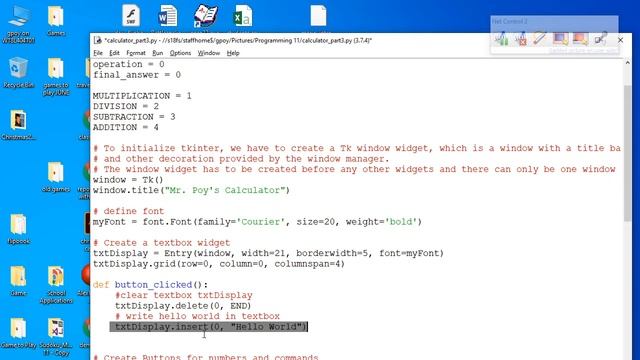Screen dimensions: 640x360
Task: Close the IDLE editor window
Action: [620, 40]
